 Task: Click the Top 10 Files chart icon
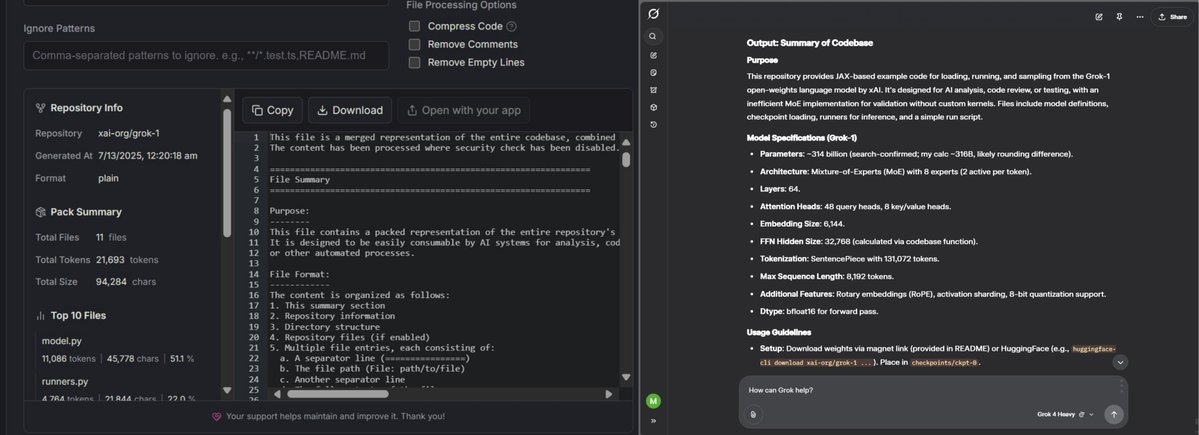pyautogui.click(x=41, y=316)
